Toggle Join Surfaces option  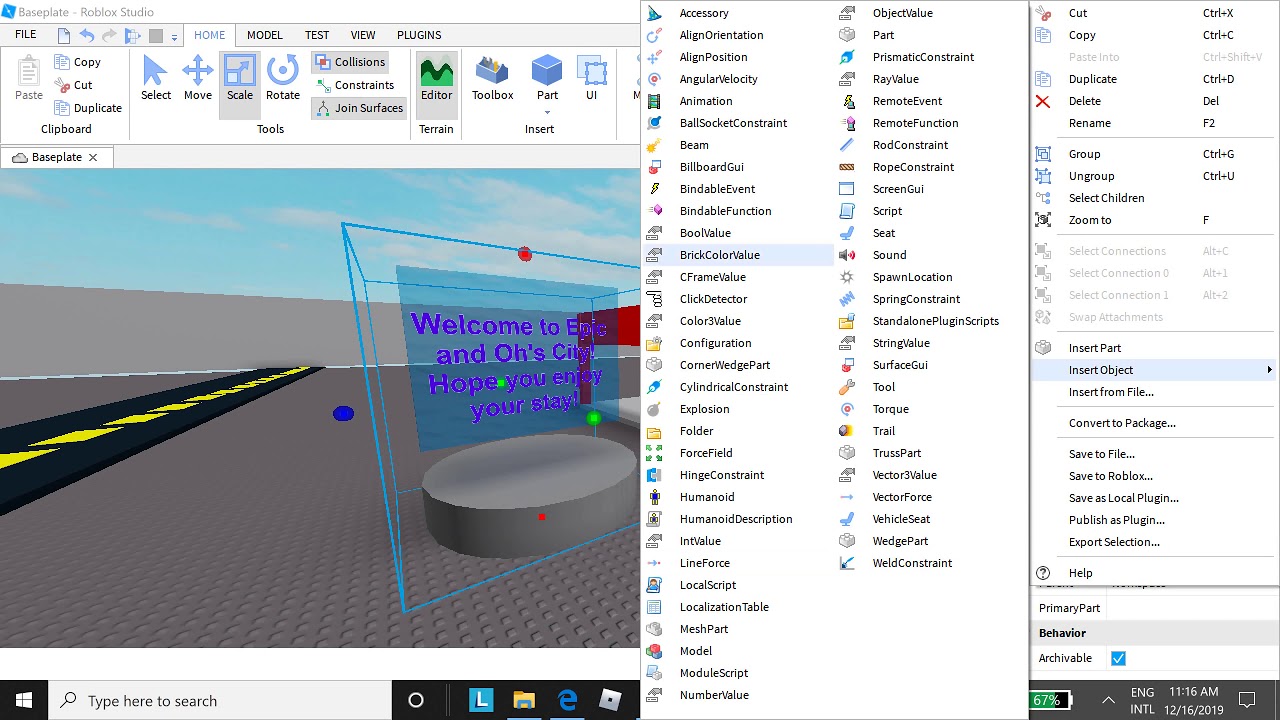coord(359,108)
